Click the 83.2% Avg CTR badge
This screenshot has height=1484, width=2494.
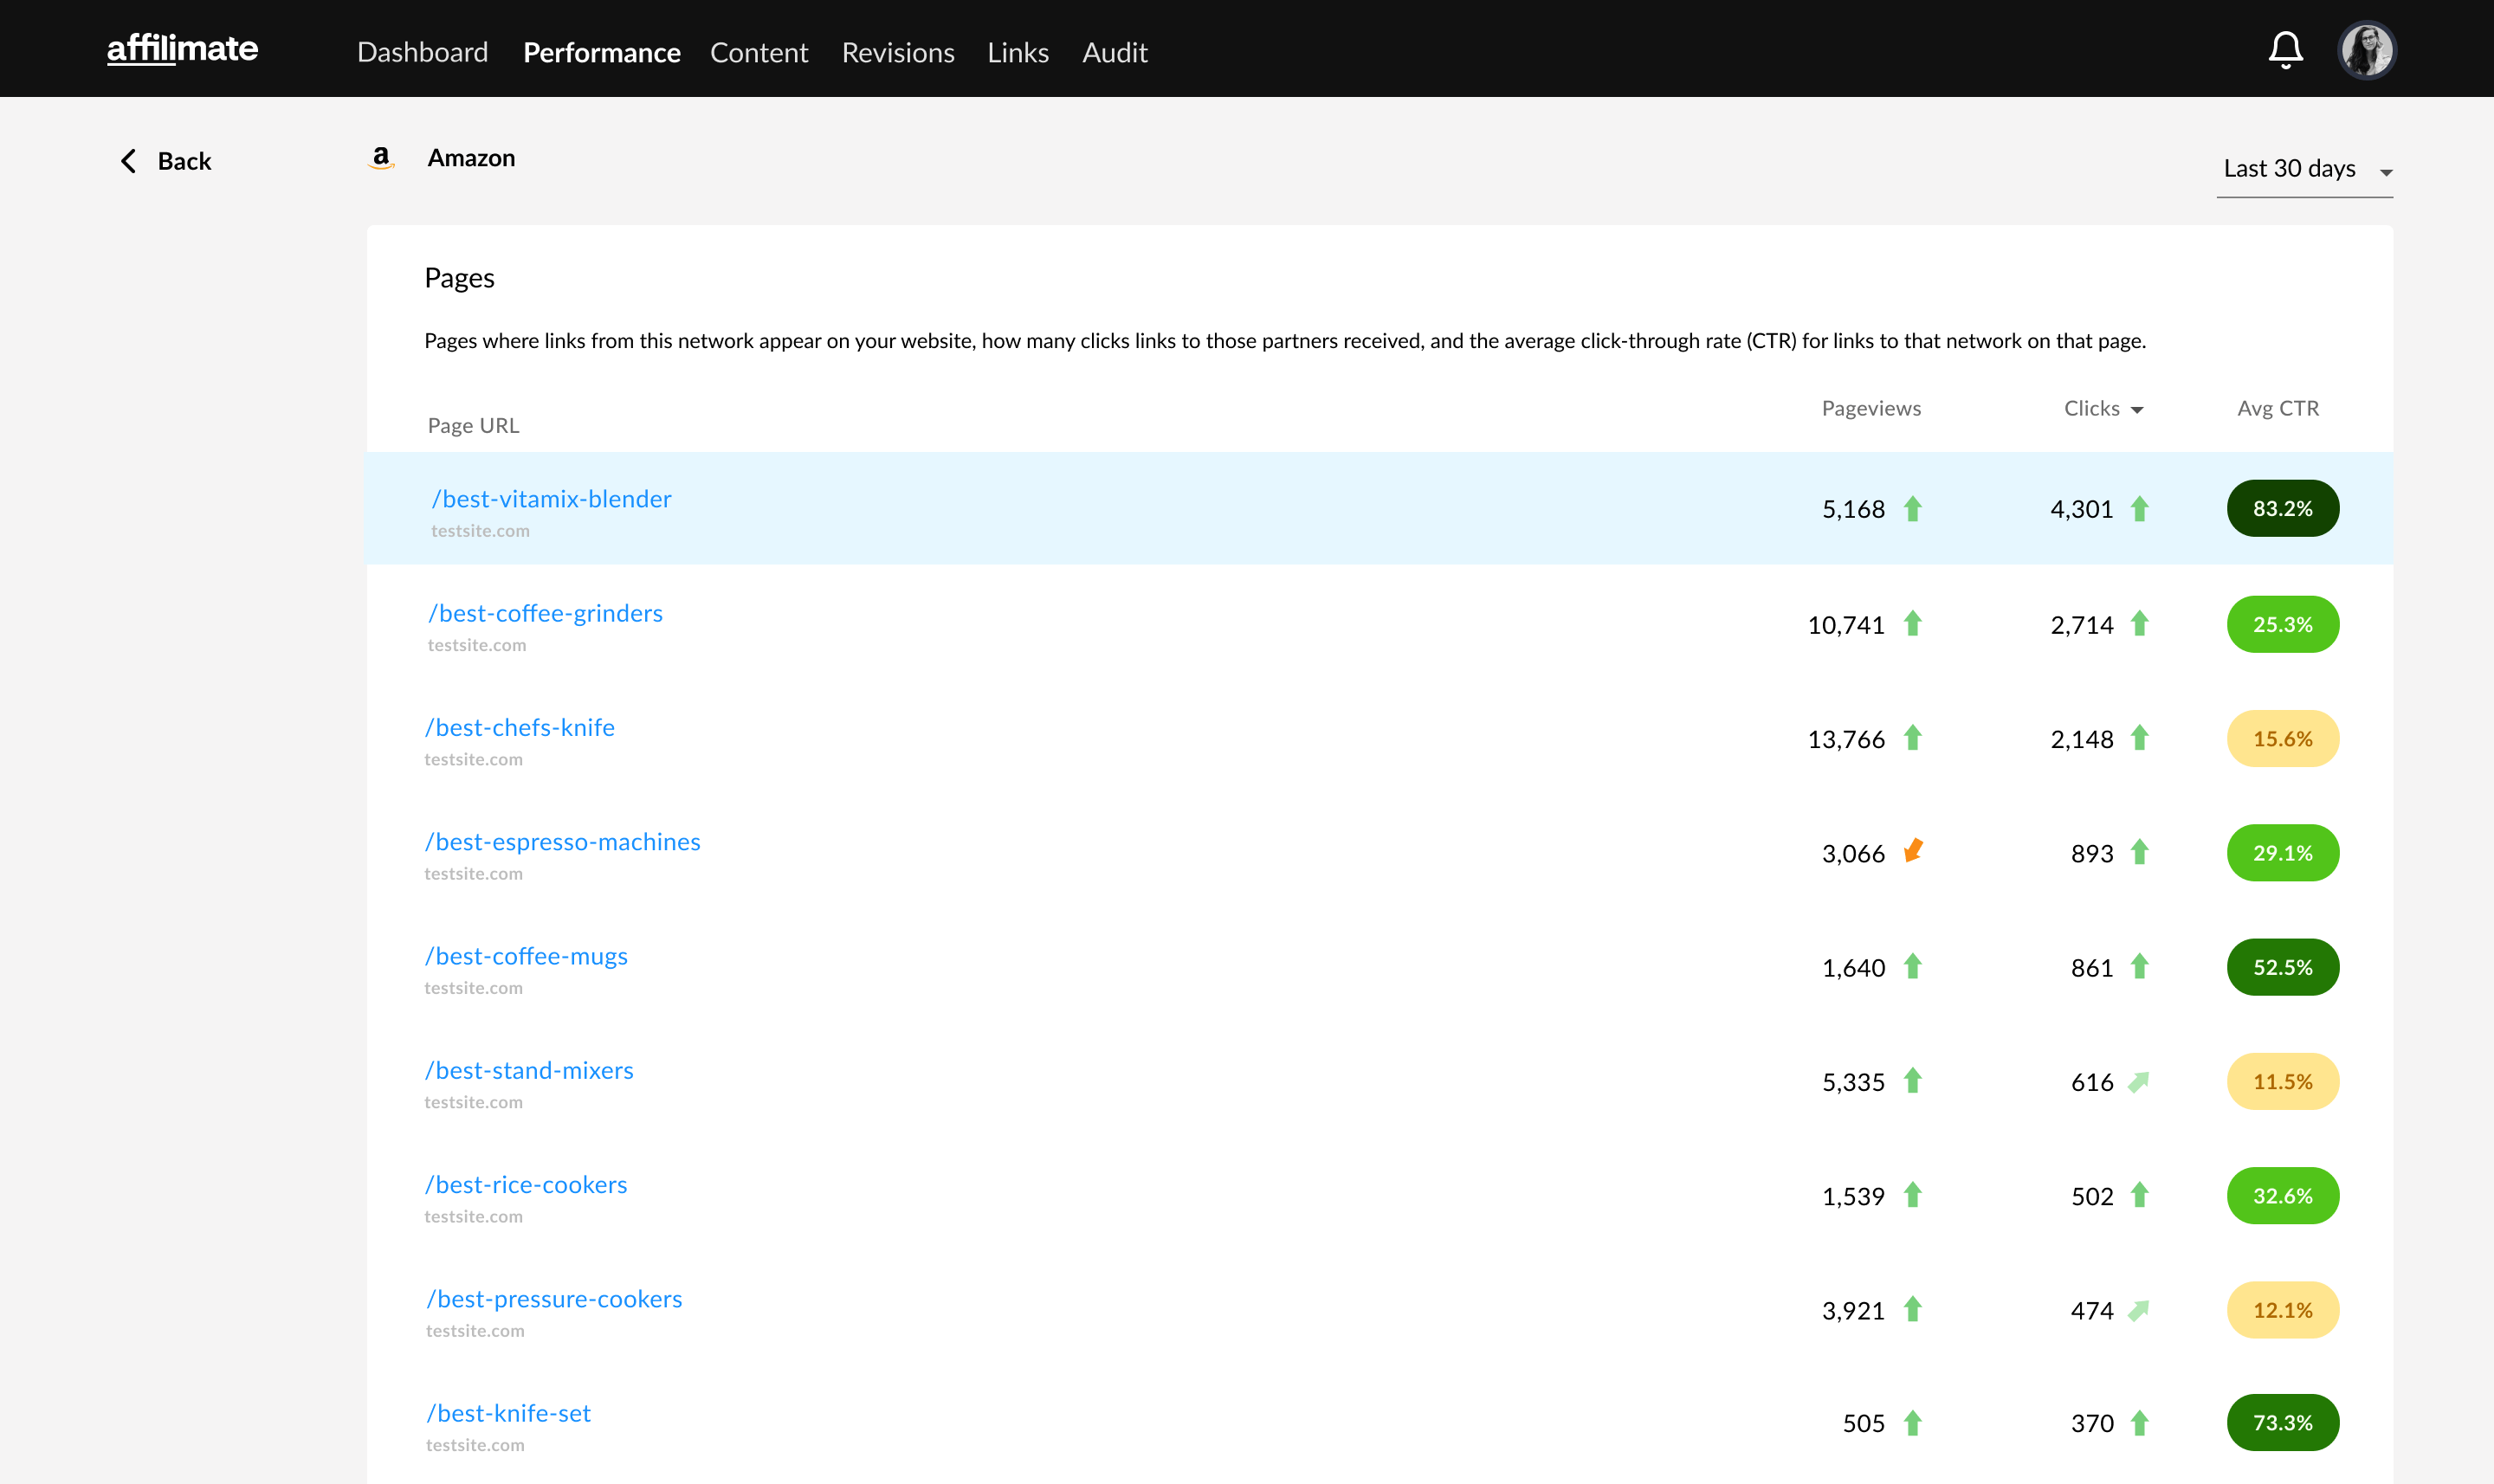click(2282, 508)
